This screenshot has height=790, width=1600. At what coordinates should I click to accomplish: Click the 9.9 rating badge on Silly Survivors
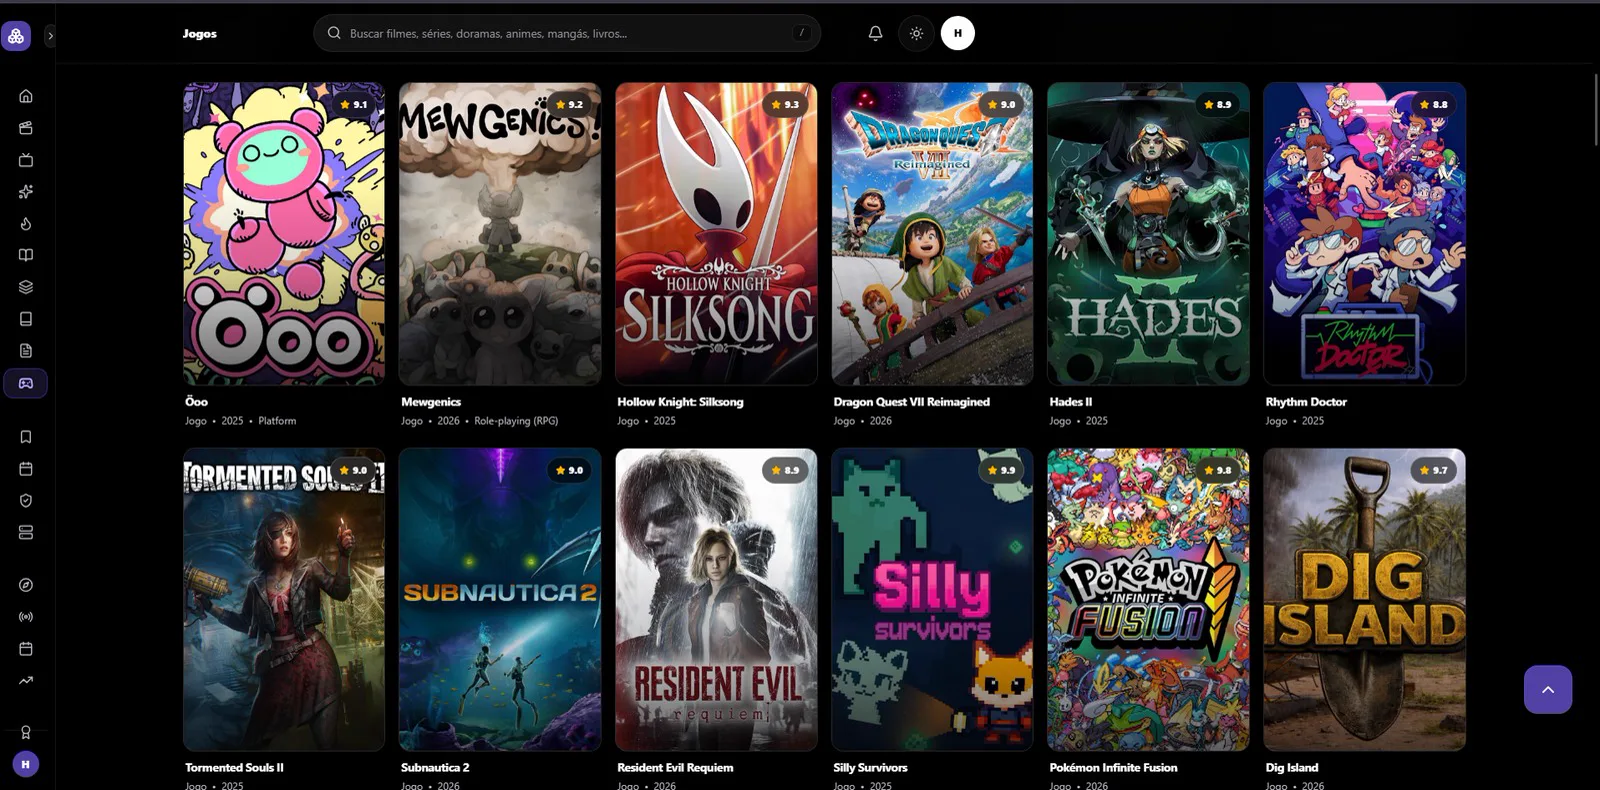click(1001, 470)
